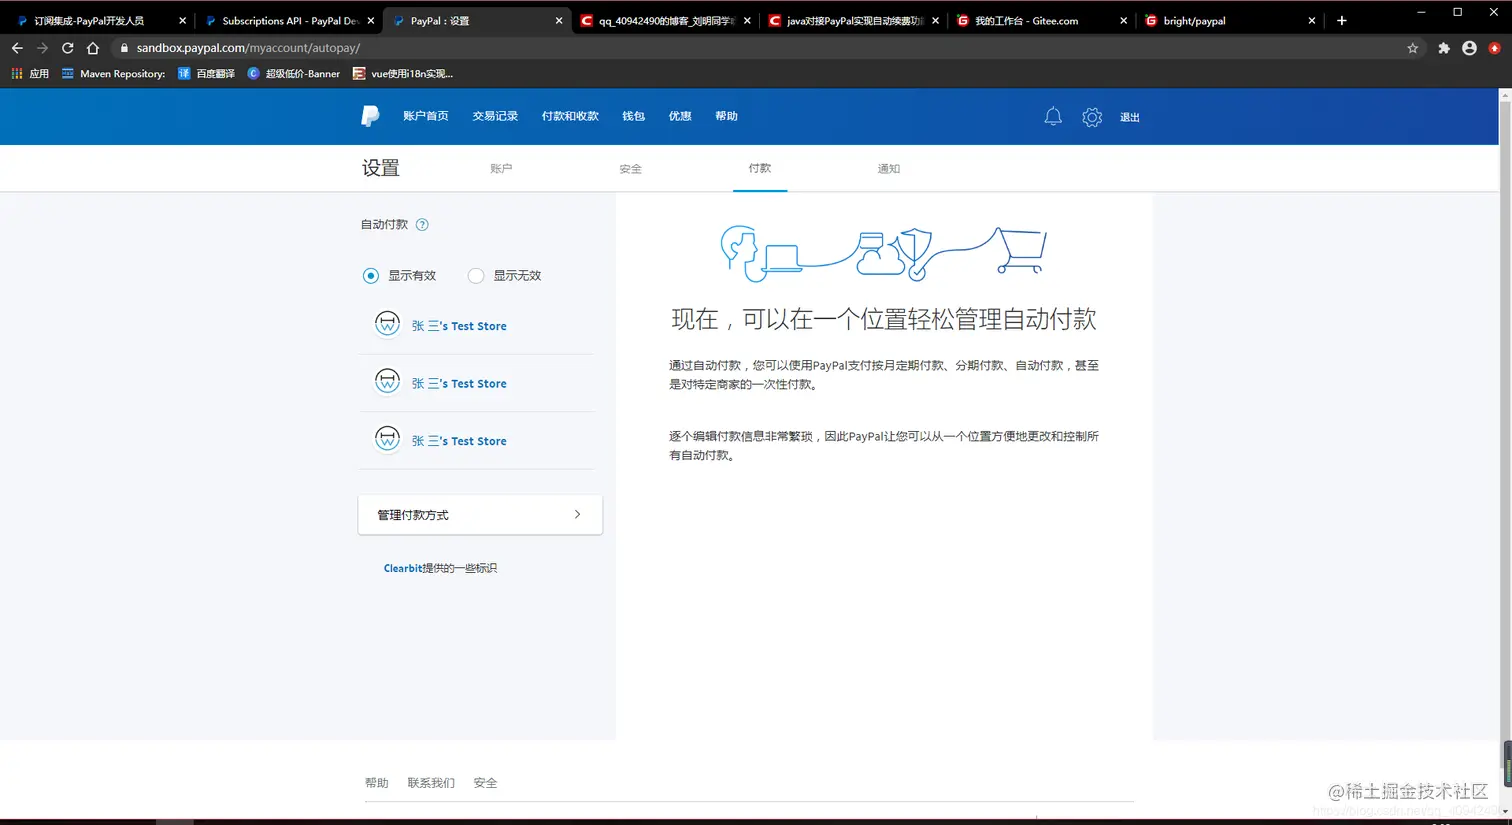The width and height of the screenshot is (1512, 825).
Task: Open 优惠 in the top navigation
Action: [x=680, y=116]
